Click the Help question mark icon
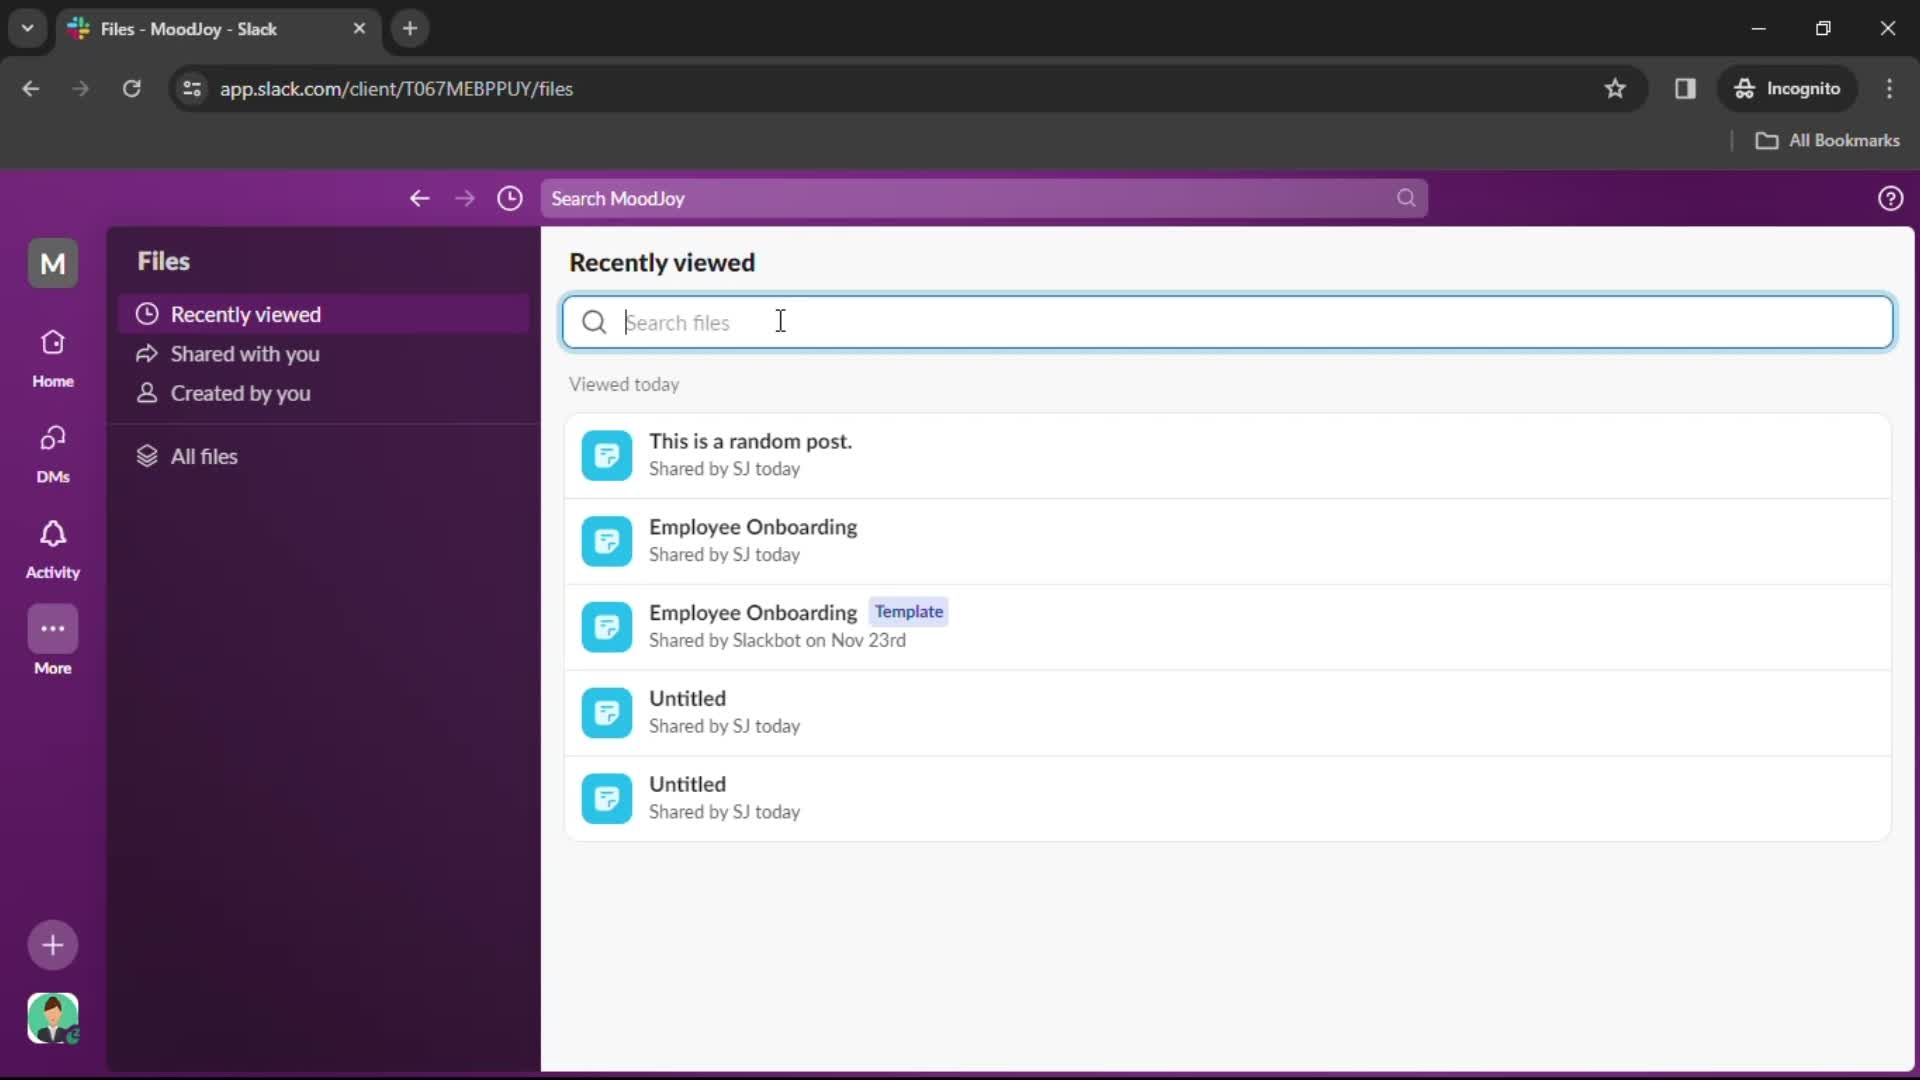The height and width of the screenshot is (1080, 1920). pos(1888,198)
